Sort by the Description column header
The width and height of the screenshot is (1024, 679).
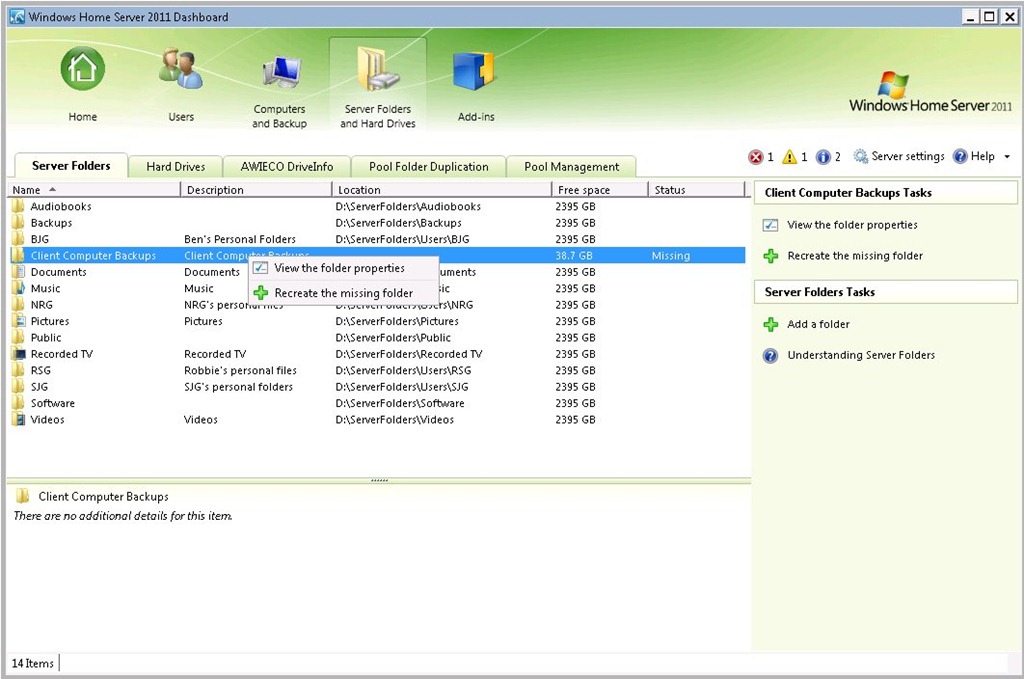click(x=256, y=189)
